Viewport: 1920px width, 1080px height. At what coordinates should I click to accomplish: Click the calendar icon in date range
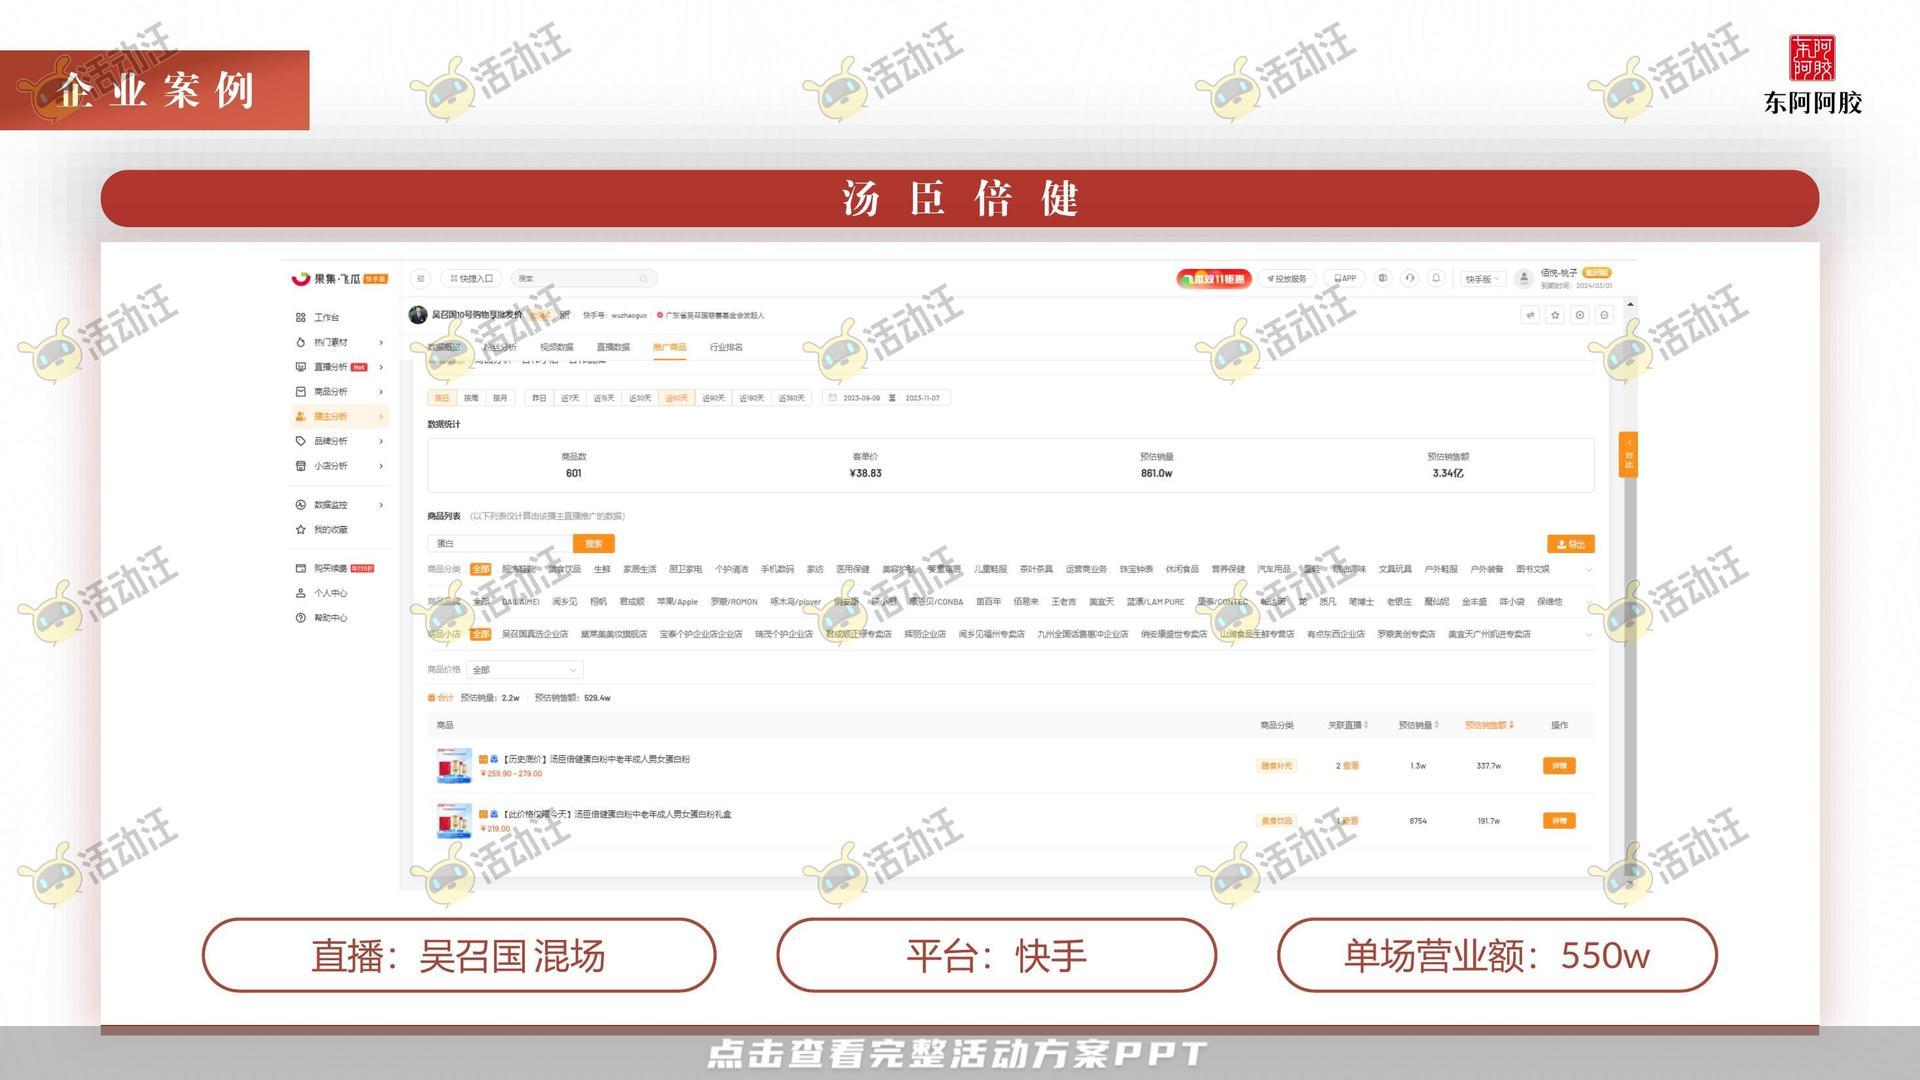tap(833, 398)
